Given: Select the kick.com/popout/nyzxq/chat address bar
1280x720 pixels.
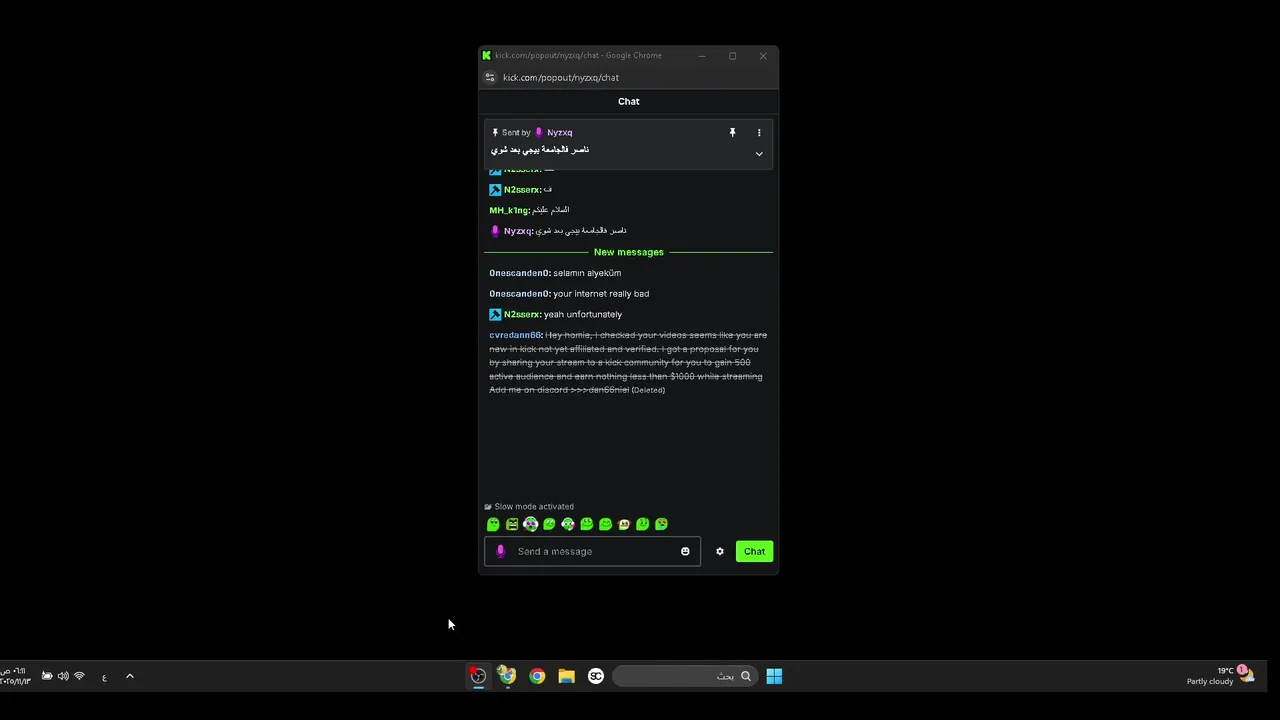Looking at the screenshot, I should 561,77.
